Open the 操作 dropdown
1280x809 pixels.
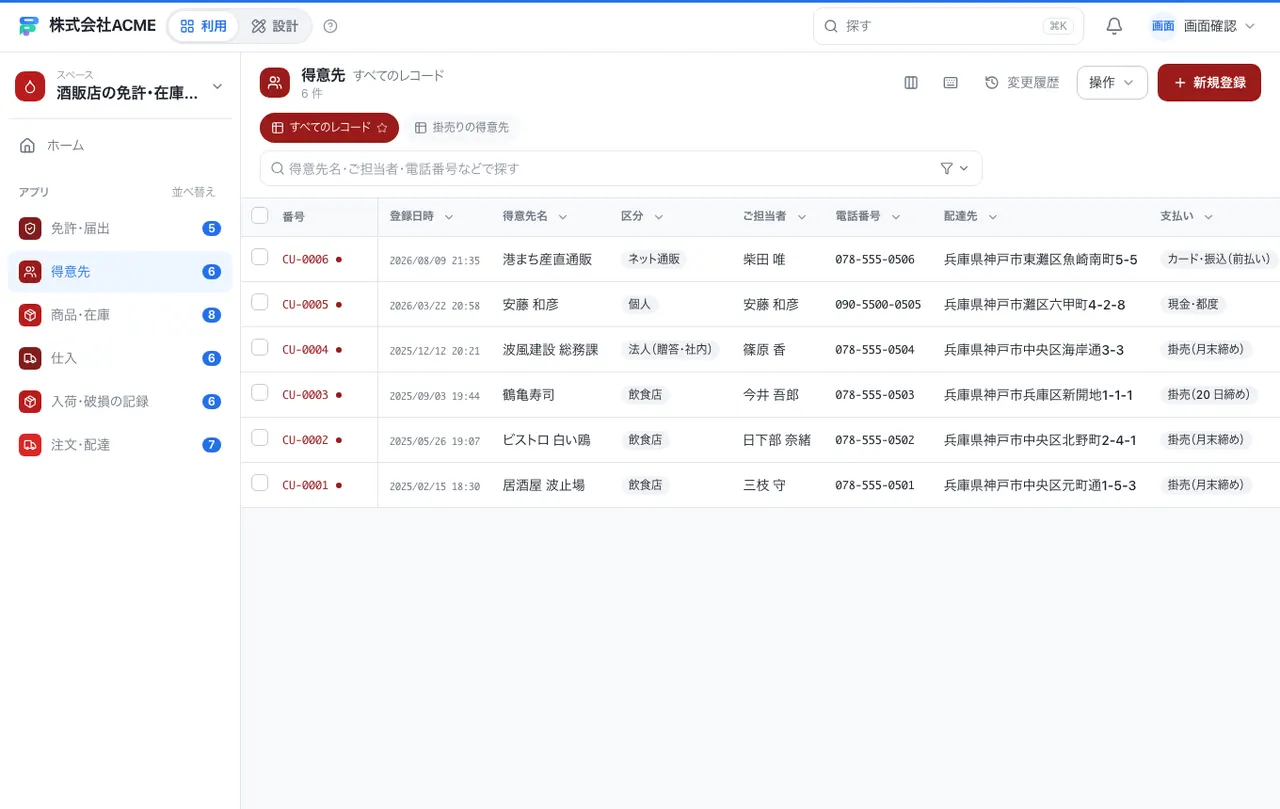coord(1112,83)
